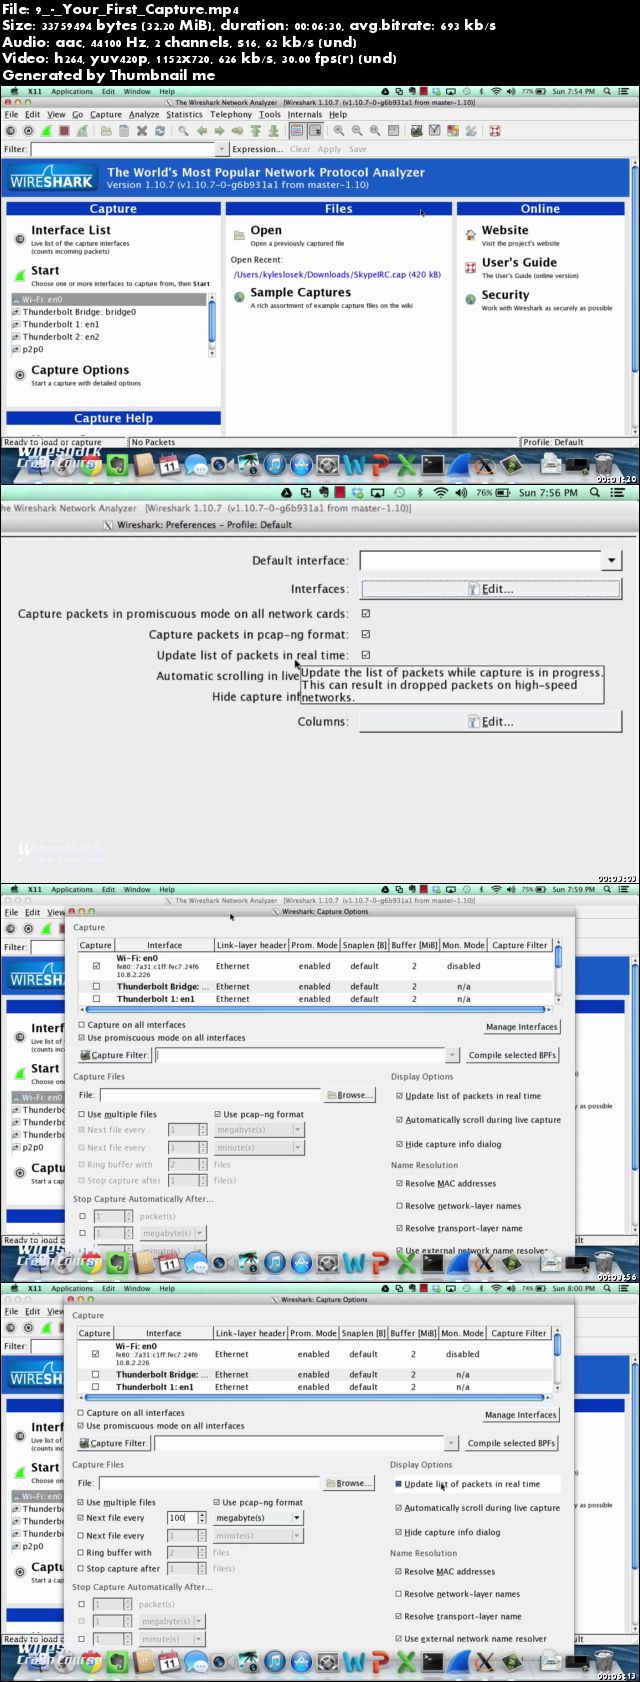Image resolution: width=640 pixels, height=1682 pixels.
Task: Click the restart capture toolbar icon in top frame
Action: point(81,131)
